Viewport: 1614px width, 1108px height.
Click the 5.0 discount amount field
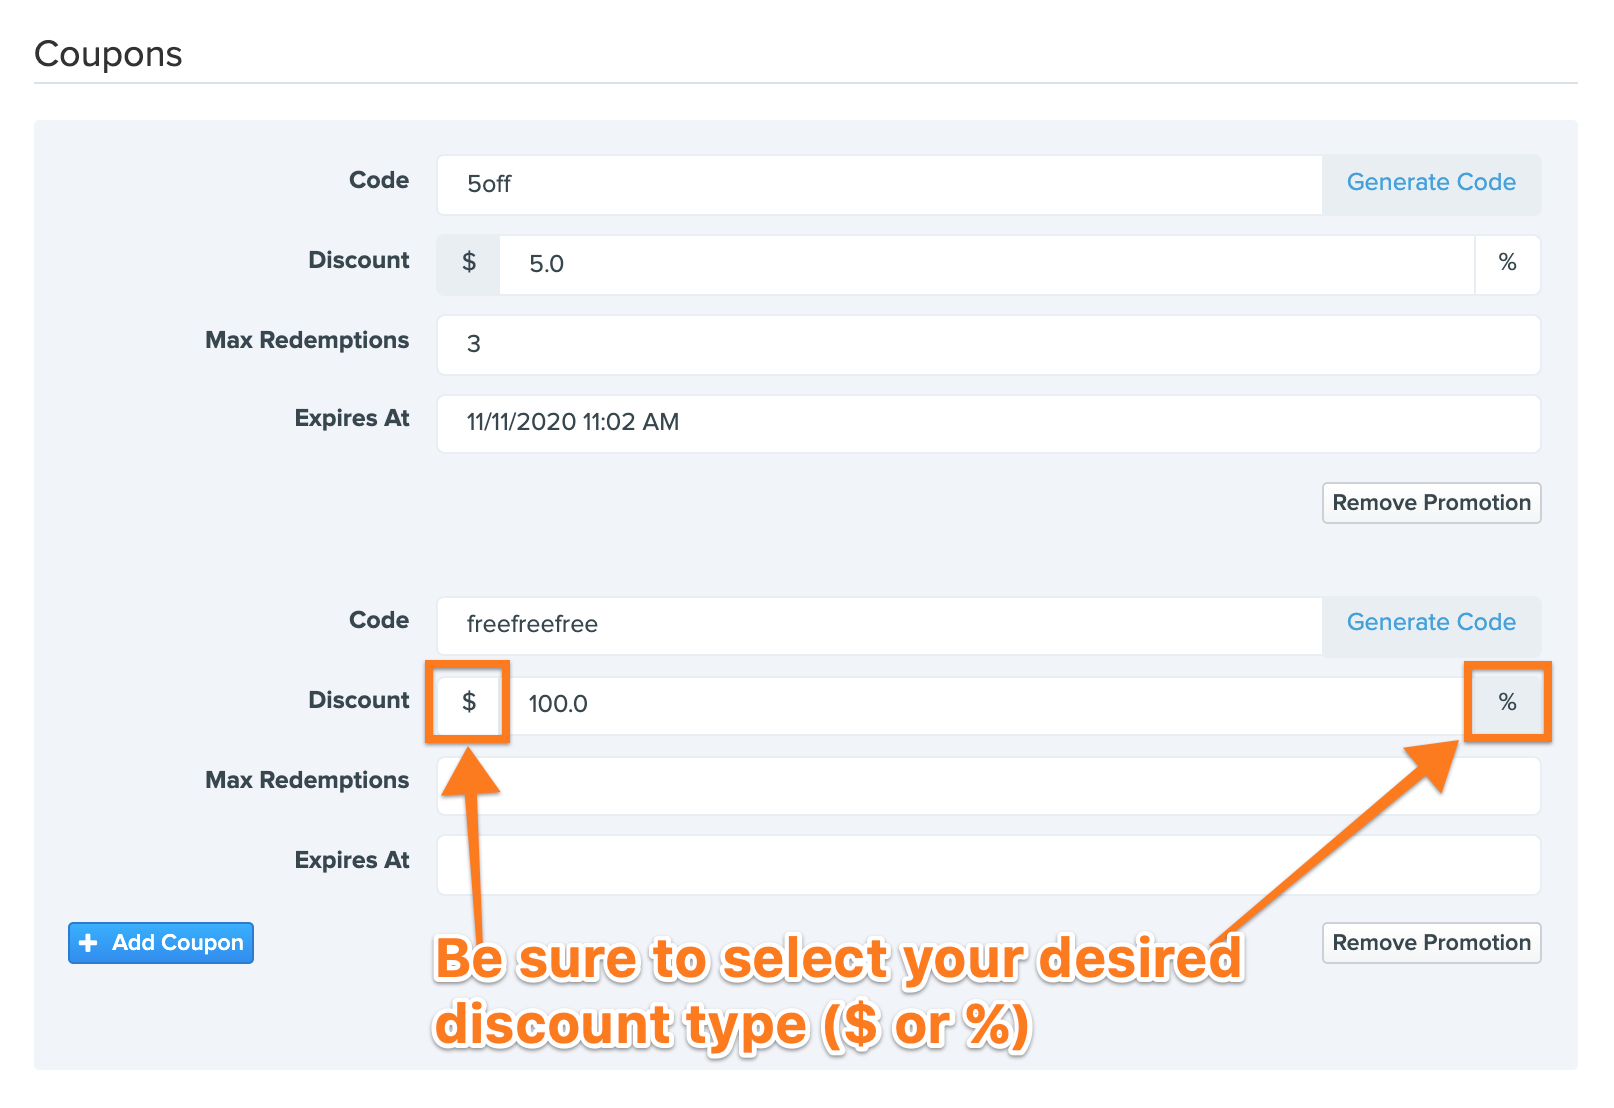[987, 264]
